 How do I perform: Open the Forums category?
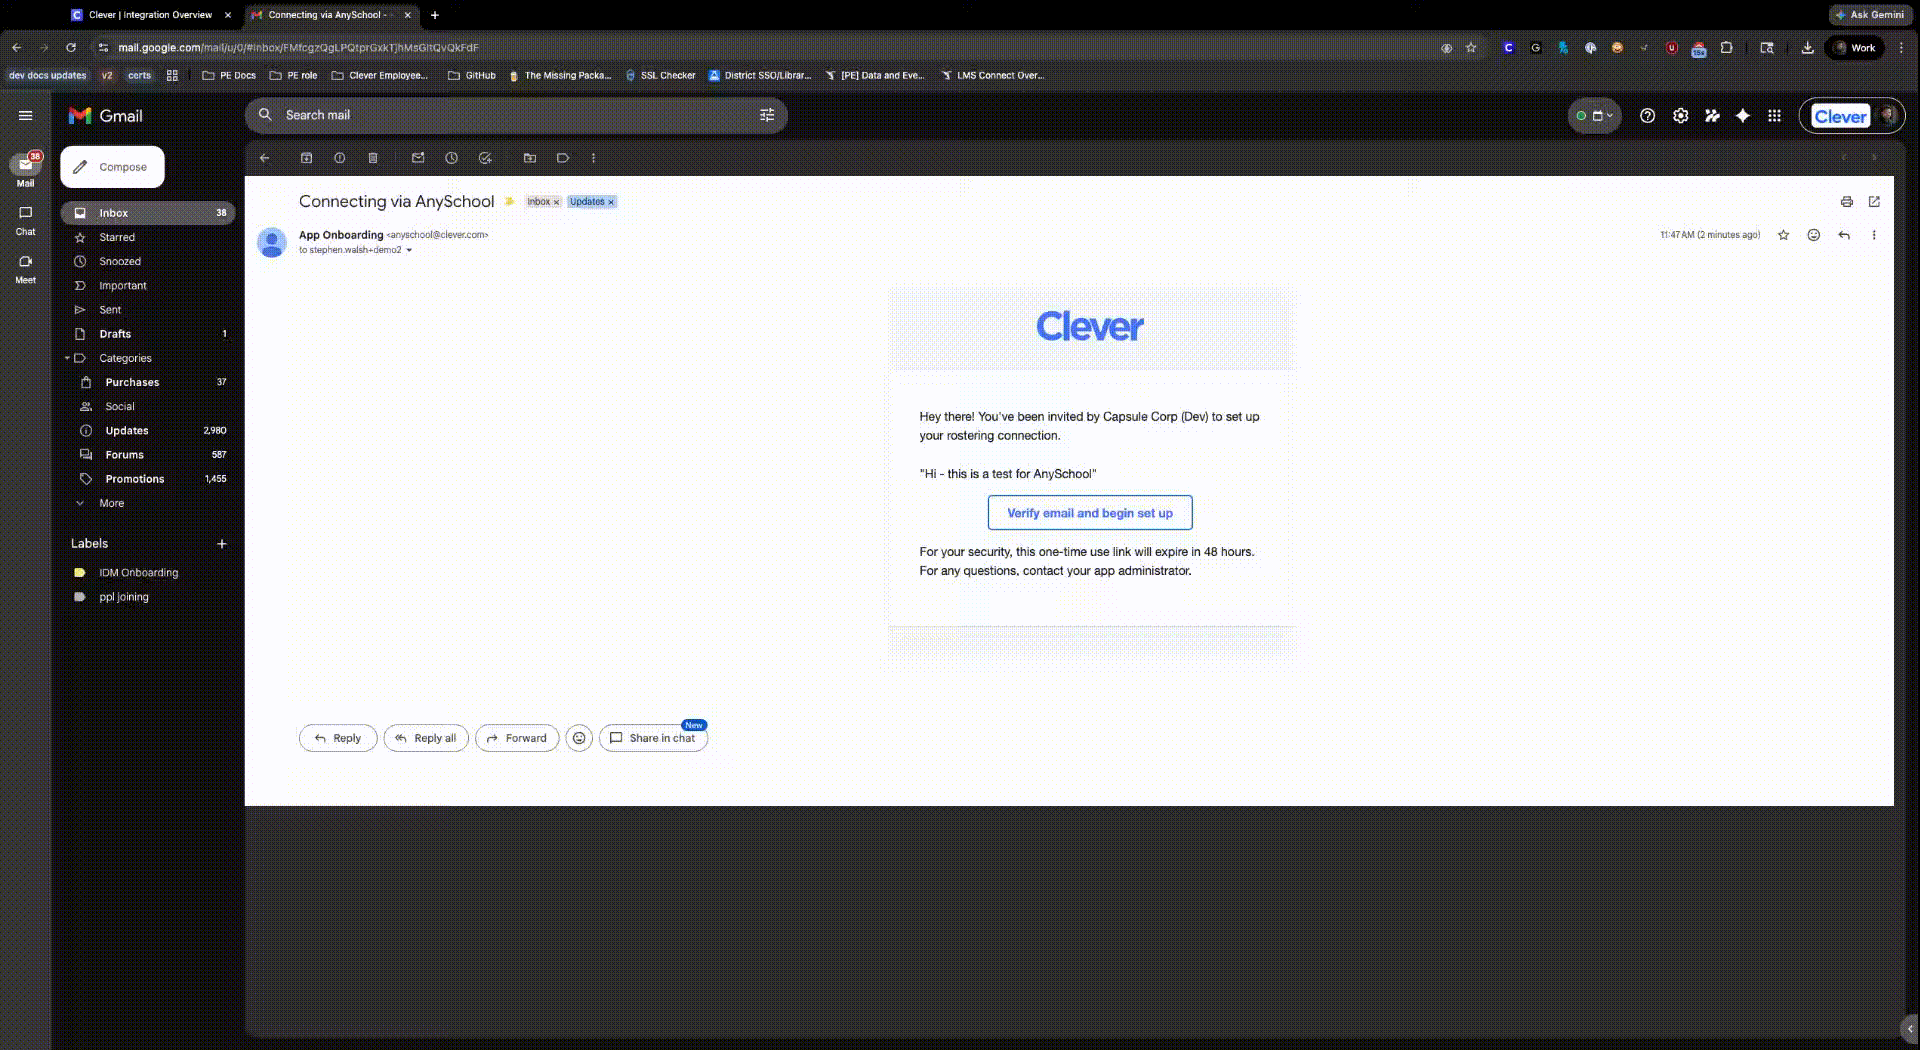(x=148, y=455)
